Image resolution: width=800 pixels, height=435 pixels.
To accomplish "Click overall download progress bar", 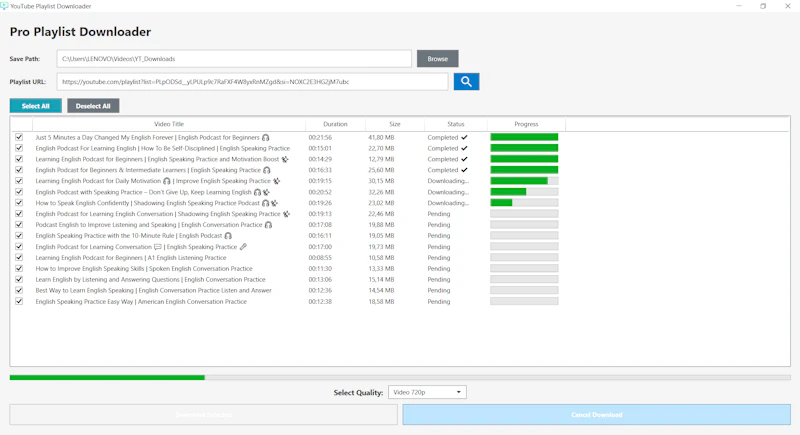I will point(400,377).
